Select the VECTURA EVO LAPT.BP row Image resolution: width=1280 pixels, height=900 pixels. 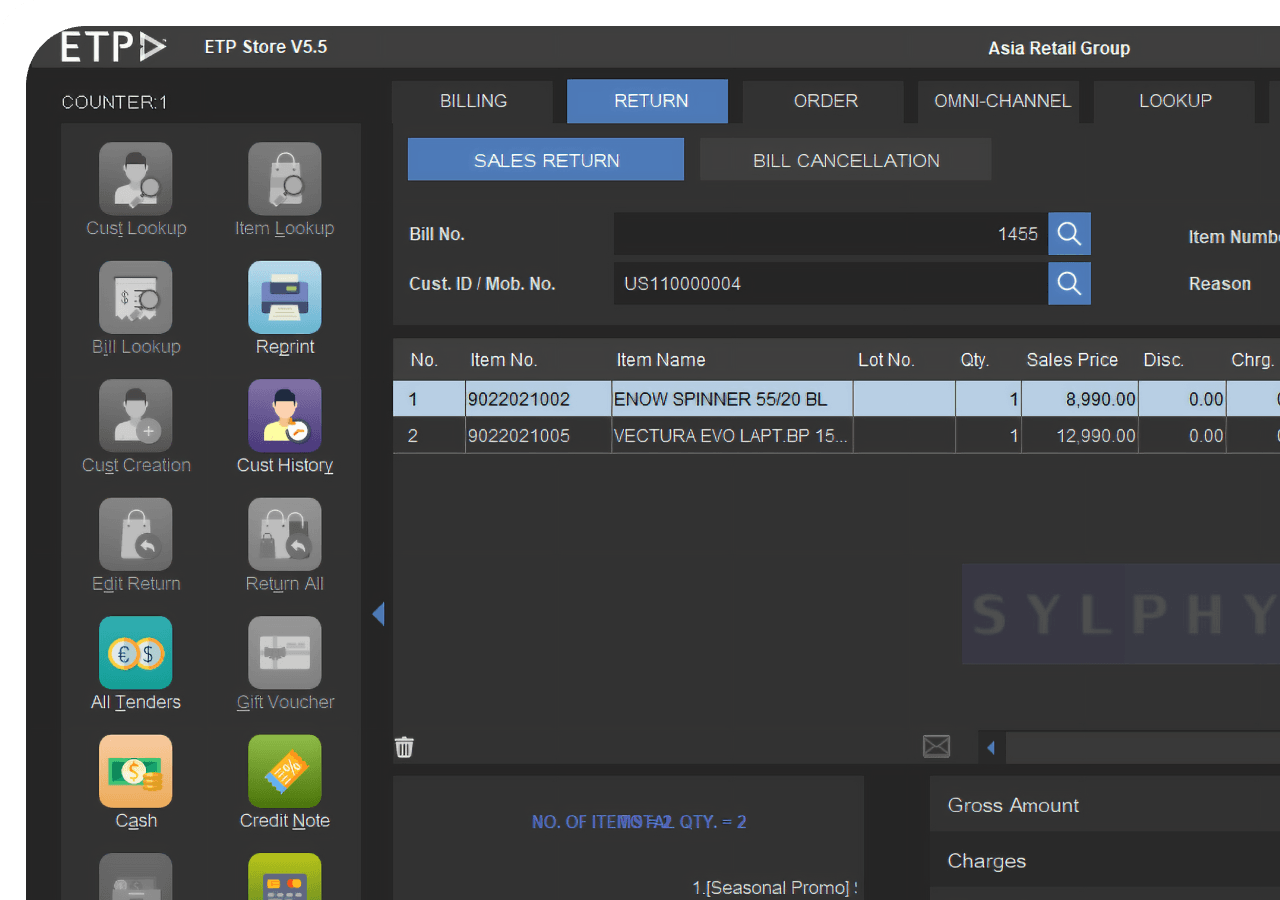click(731, 436)
